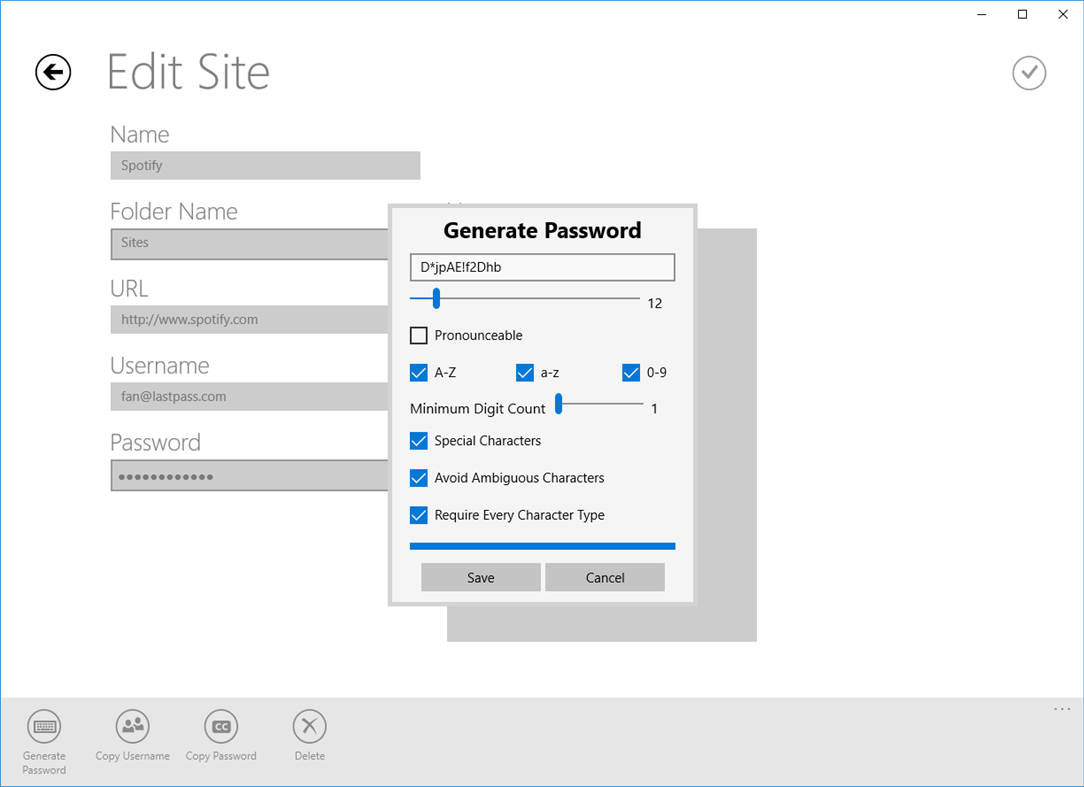Adjust the password length slider

[435, 299]
